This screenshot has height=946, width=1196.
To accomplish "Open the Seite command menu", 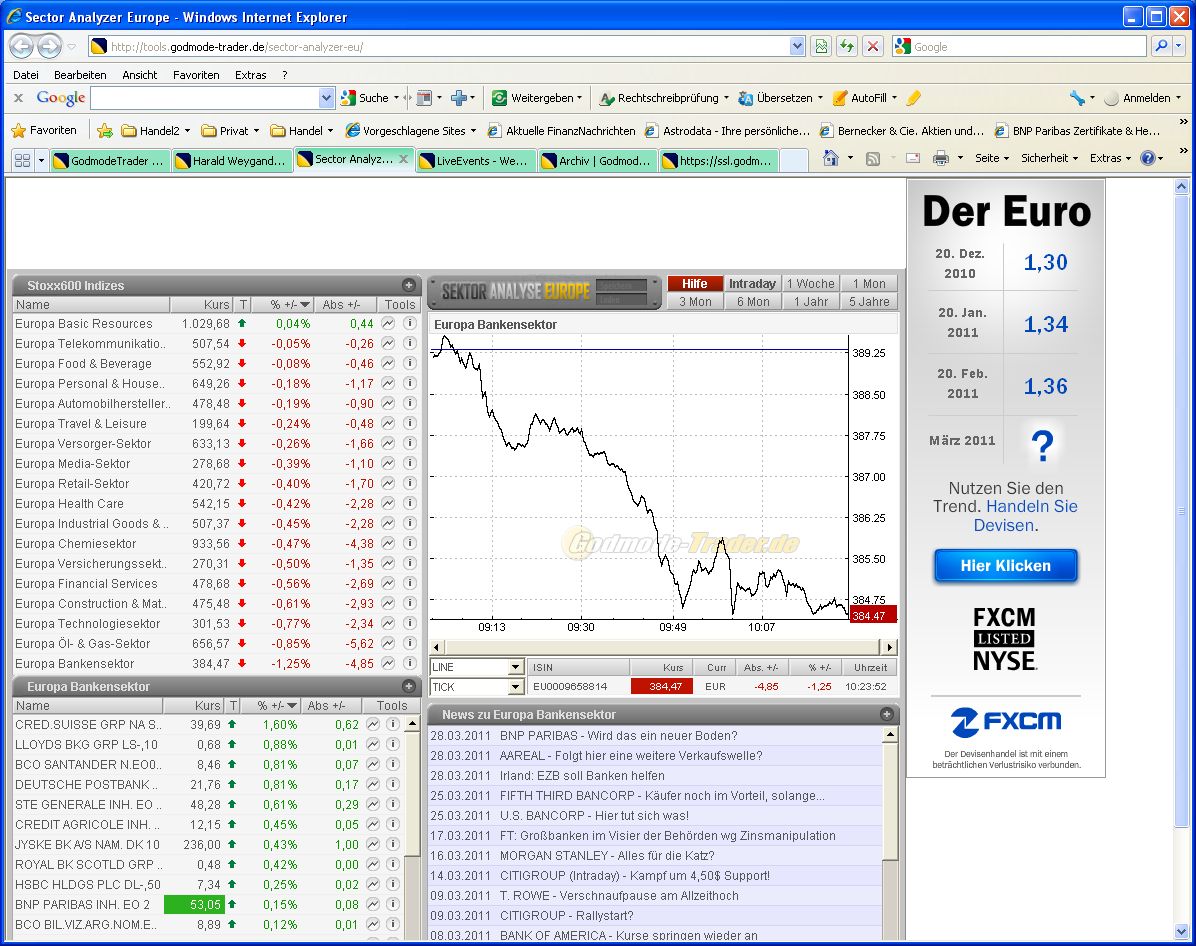I will (x=992, y=158).
